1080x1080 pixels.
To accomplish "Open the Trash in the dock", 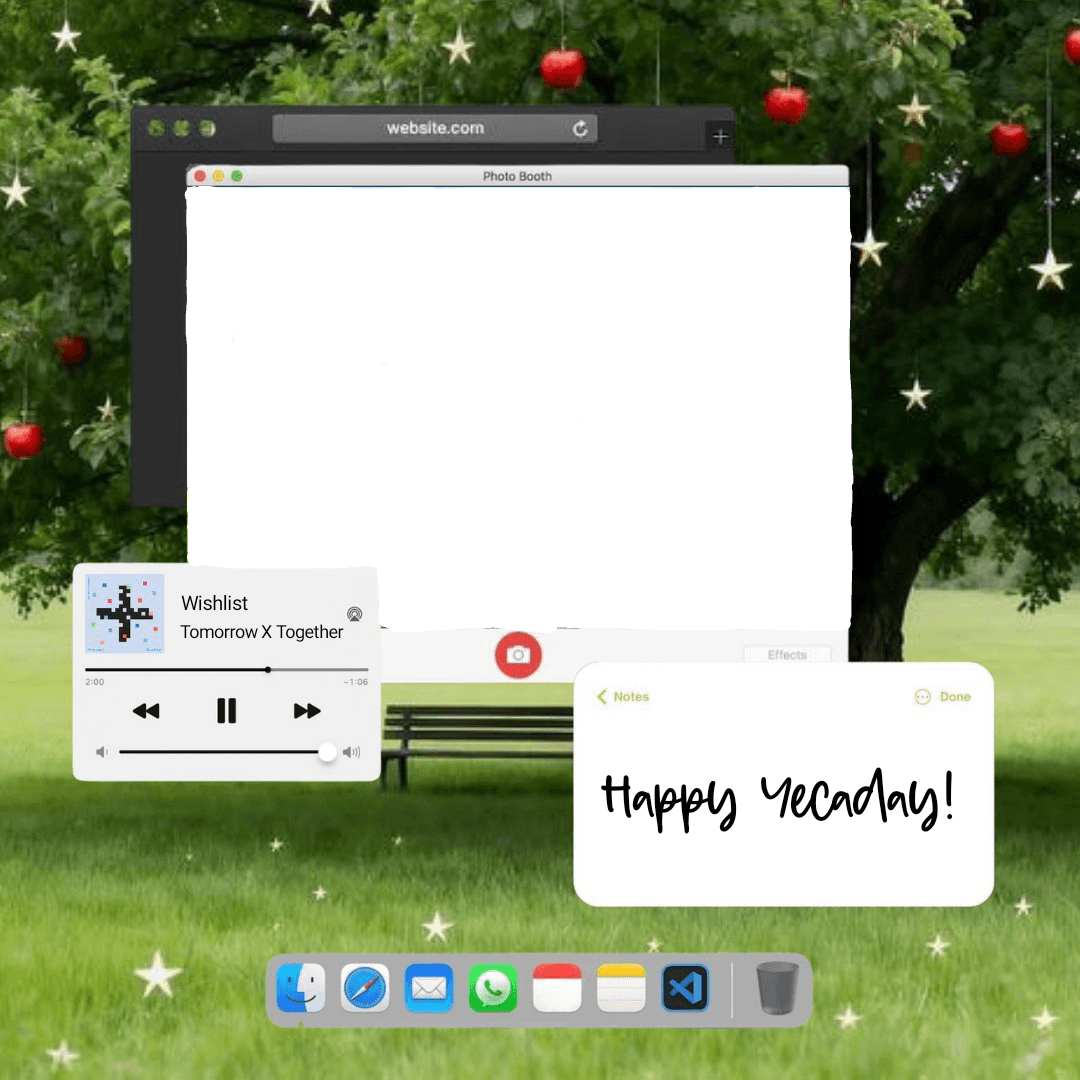I will (x=777, y=988).
